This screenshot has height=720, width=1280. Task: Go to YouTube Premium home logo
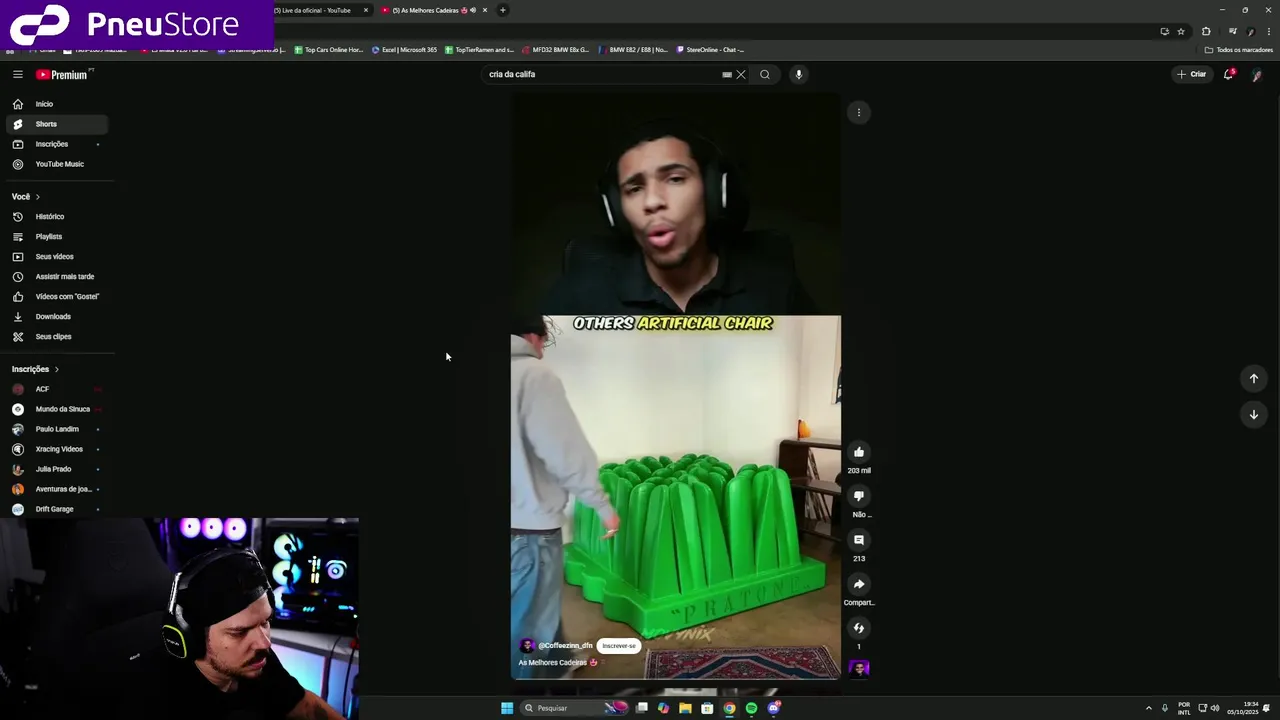[62, 74]
